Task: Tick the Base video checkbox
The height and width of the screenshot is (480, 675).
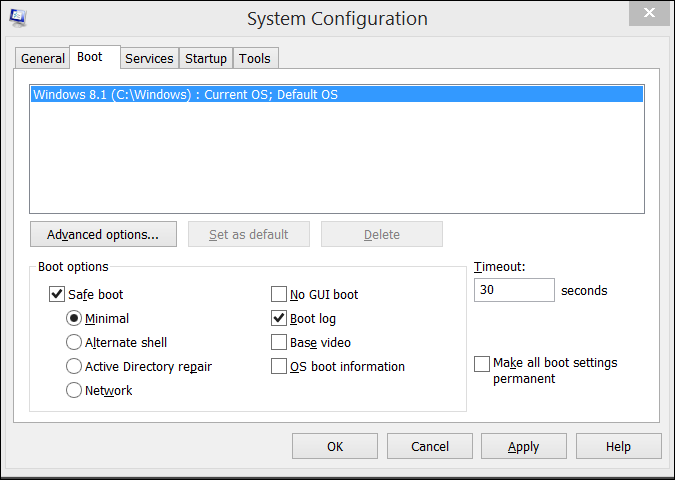Action: point(279,343)
